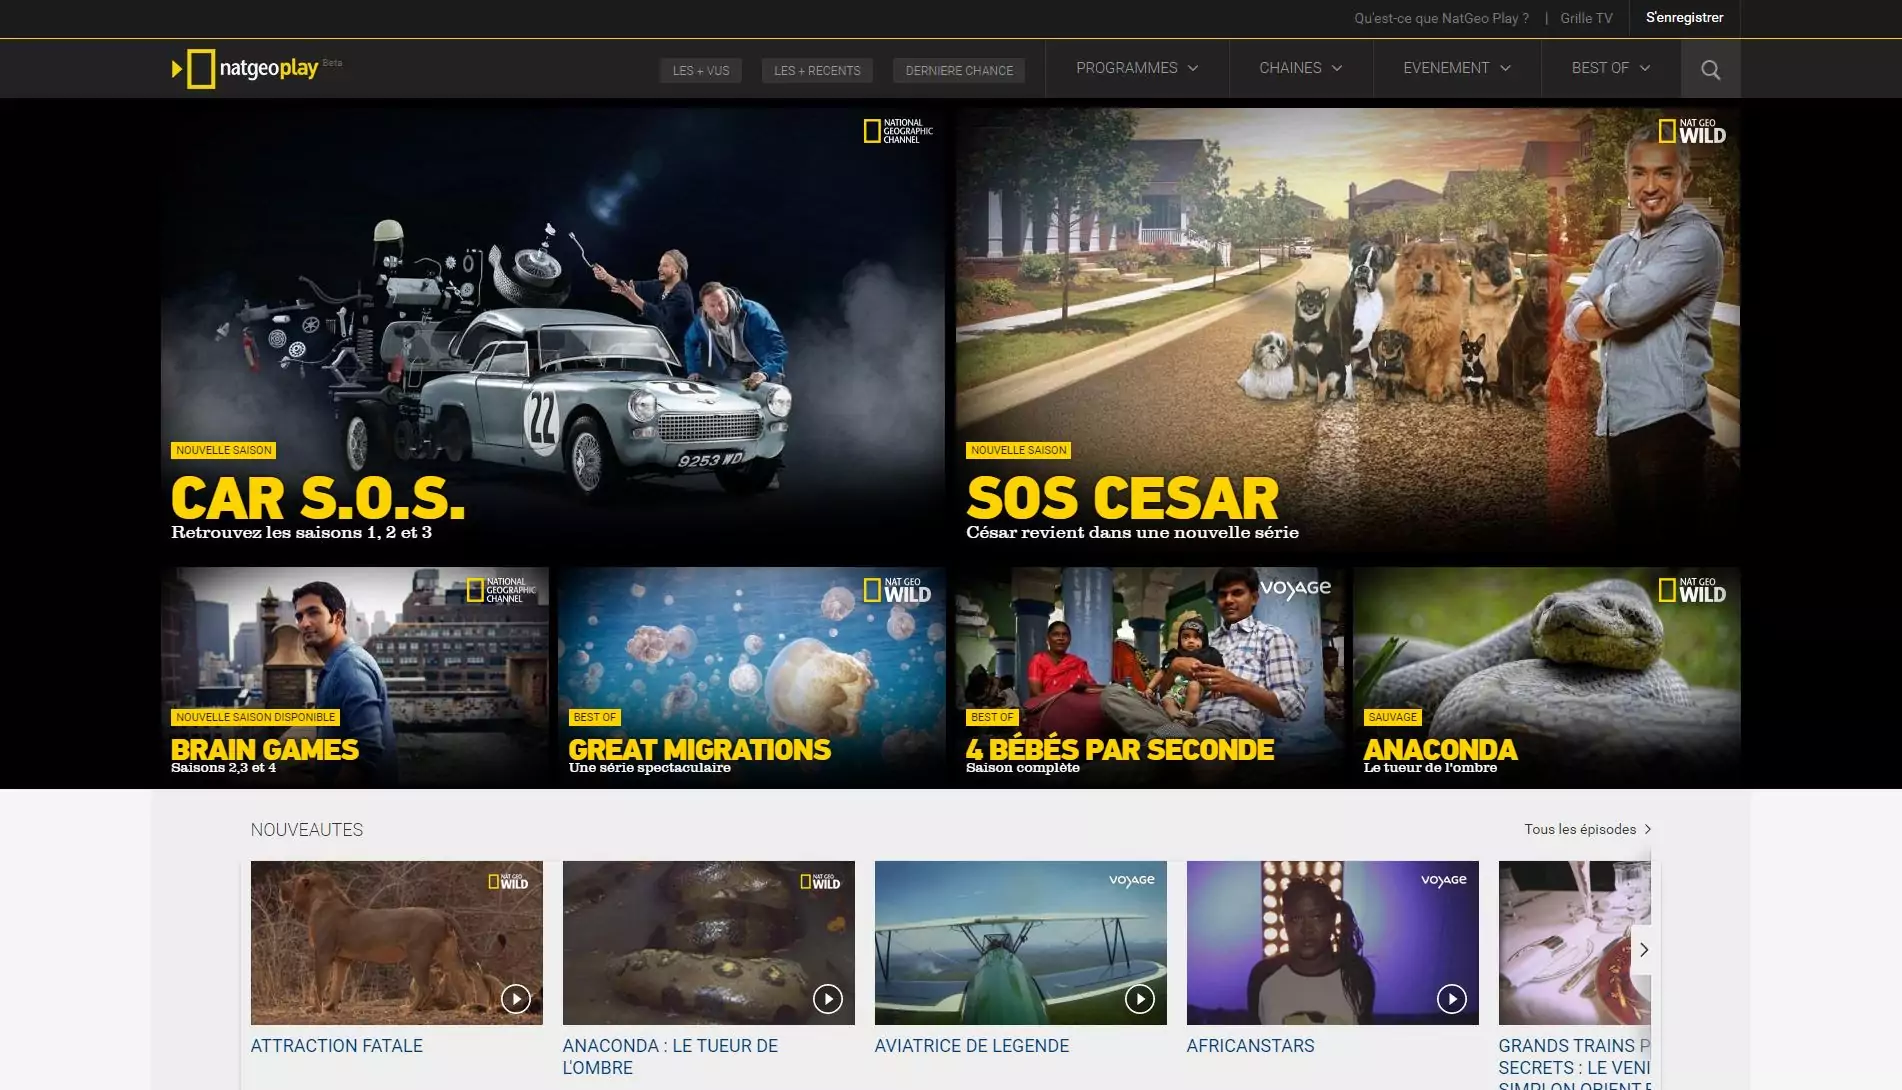Viewport: 1902px width, 1090px height.
Task: Hit the play icon on Africanstars
Action: 1451,998
